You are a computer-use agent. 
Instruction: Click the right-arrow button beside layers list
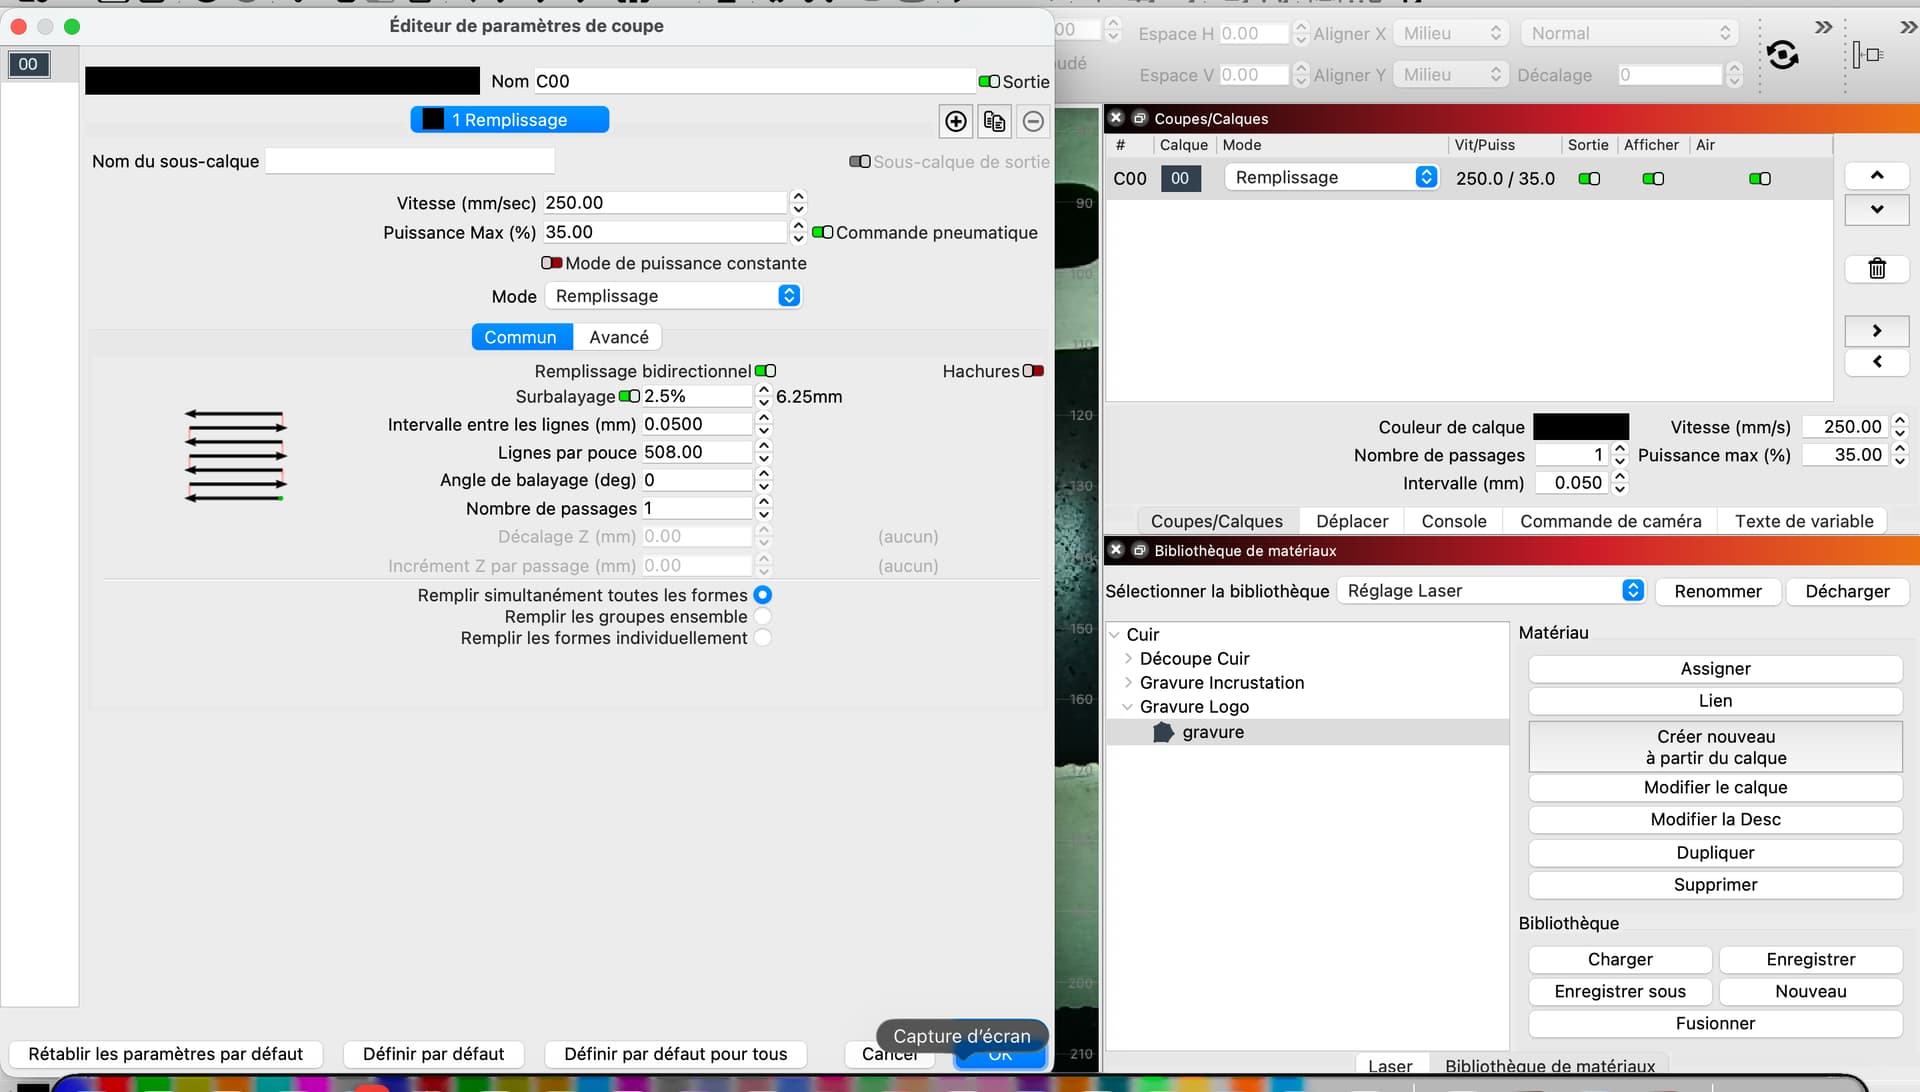(x=1876, y=331)
